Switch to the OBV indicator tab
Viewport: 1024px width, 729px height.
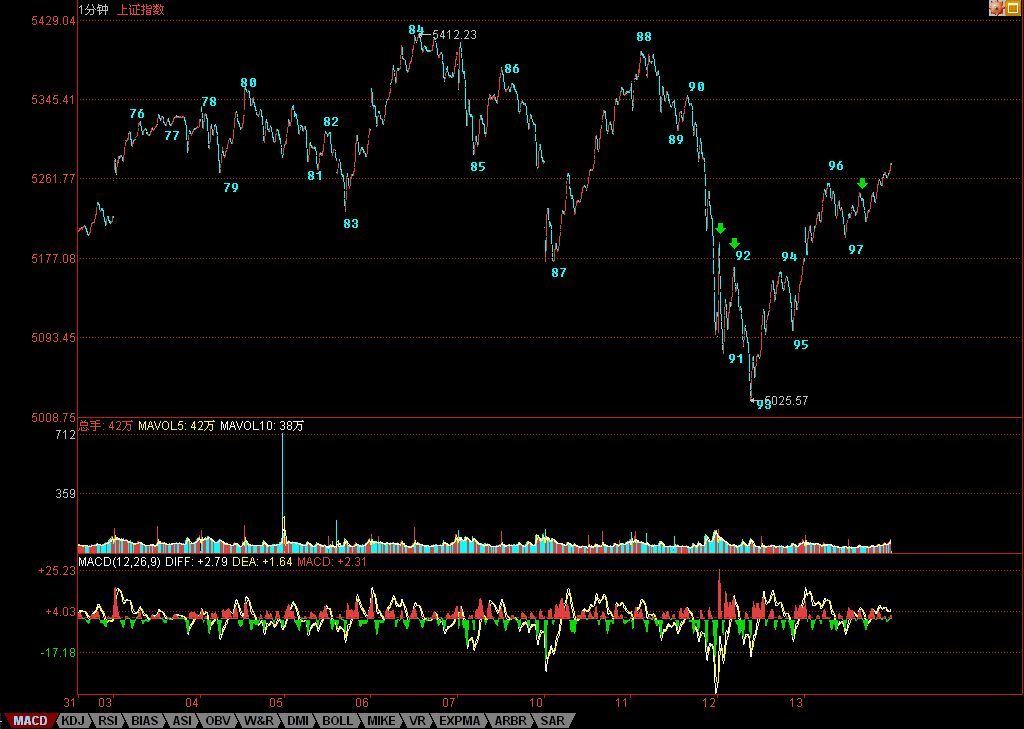pyautogui.click(x=218, y=720)
